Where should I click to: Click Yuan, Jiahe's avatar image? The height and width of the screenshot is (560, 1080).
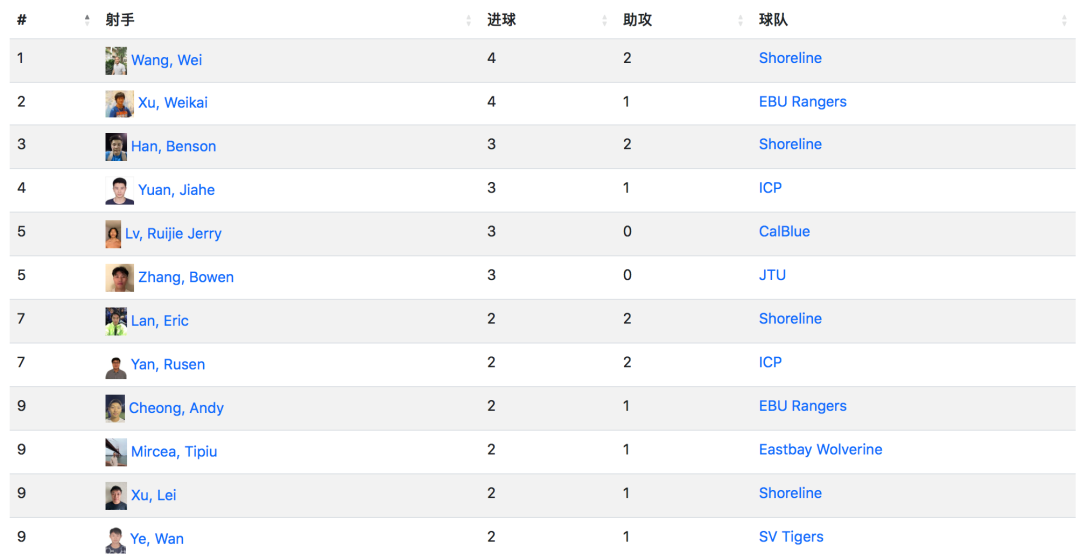click(119, 191)
